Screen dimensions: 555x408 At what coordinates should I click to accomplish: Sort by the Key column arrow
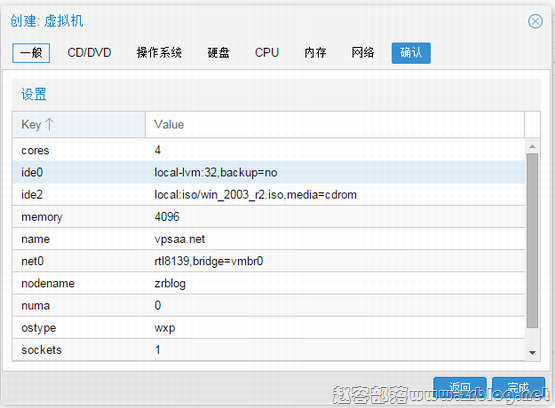tap(49, 124)
